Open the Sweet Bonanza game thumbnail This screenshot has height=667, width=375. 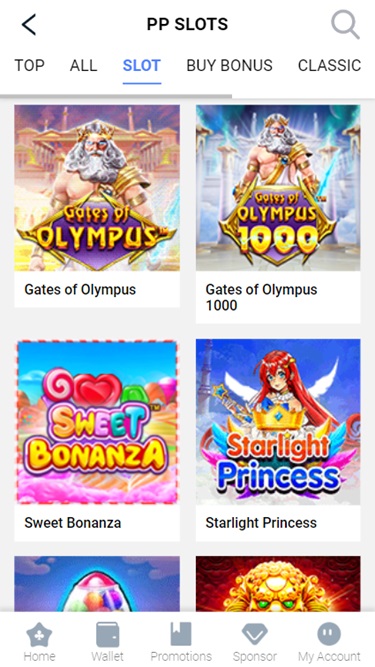click(97, 422)
